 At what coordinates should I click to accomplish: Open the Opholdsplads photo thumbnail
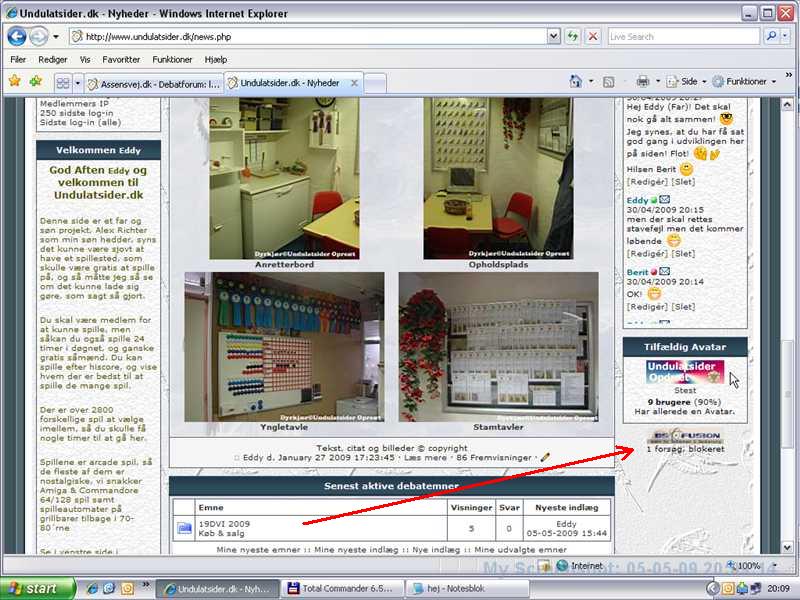click(x=498, y=179)
